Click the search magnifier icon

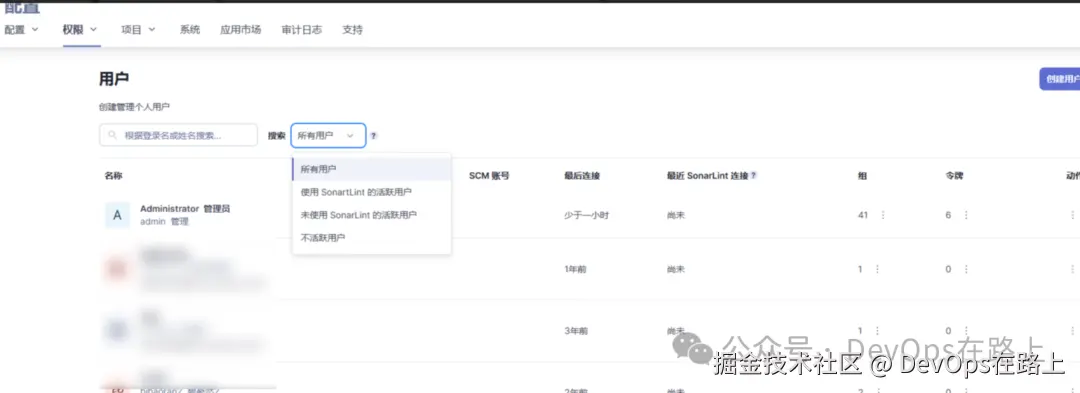pos(112,136)
